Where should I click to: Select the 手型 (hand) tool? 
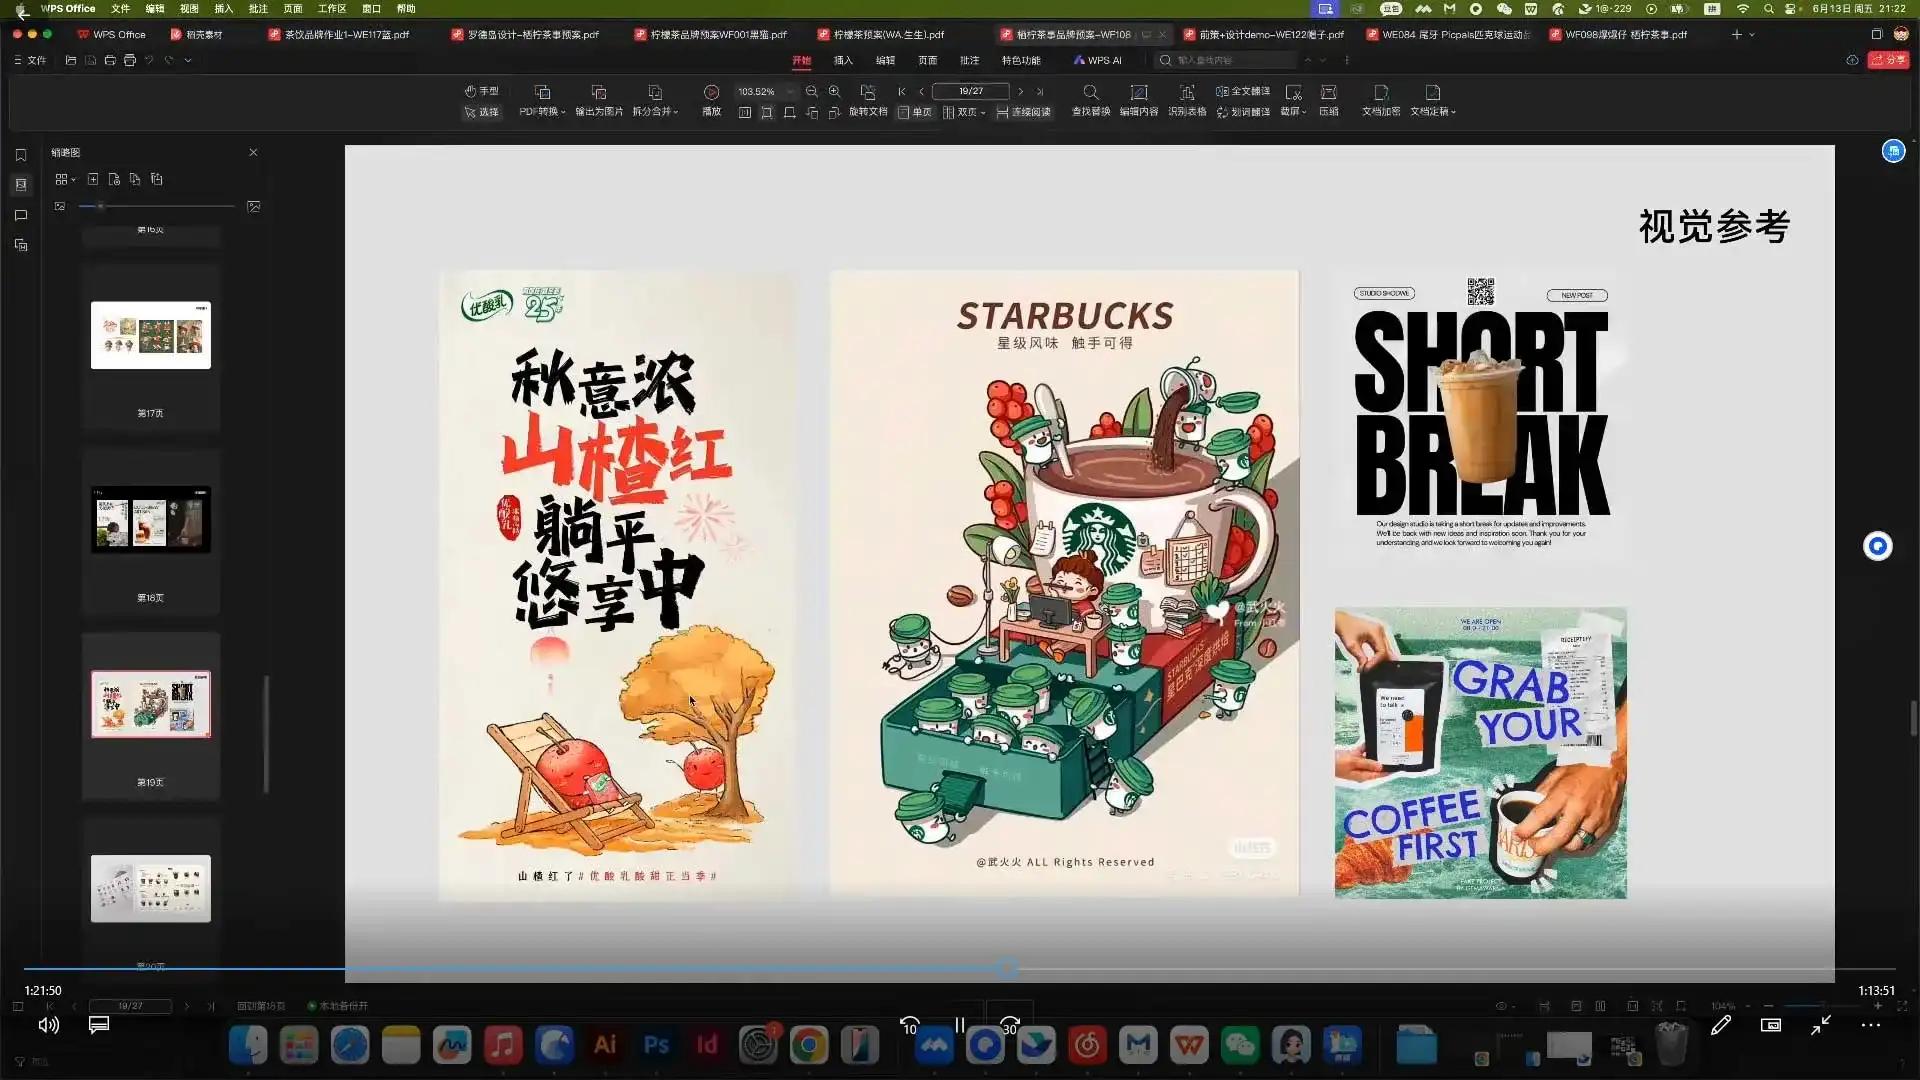[x=482, y=90]
